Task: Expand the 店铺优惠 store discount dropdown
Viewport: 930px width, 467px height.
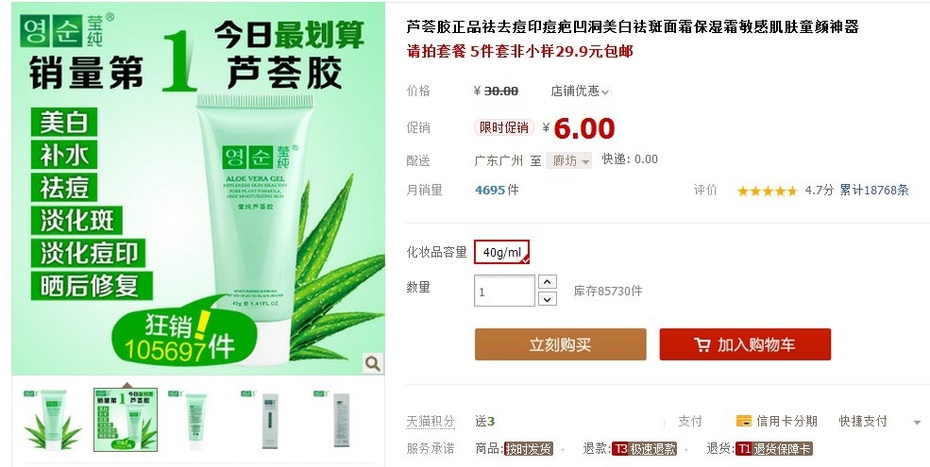Action: click(579, 91)
